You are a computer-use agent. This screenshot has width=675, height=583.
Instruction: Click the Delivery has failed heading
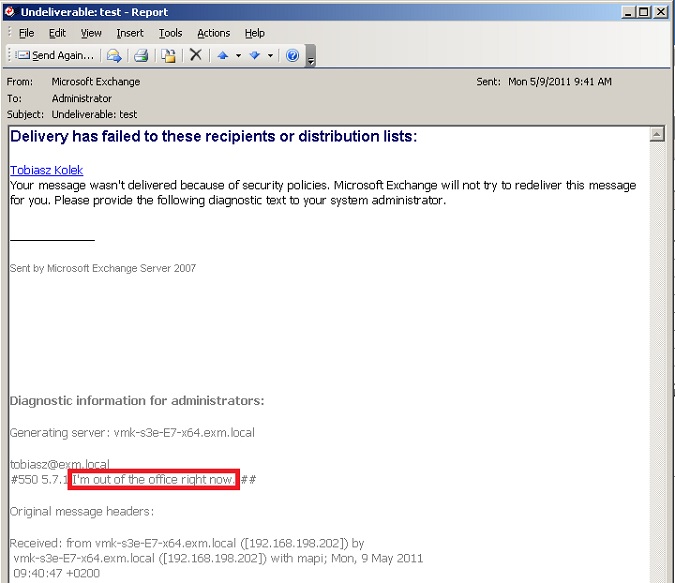[x=214, y=136]
